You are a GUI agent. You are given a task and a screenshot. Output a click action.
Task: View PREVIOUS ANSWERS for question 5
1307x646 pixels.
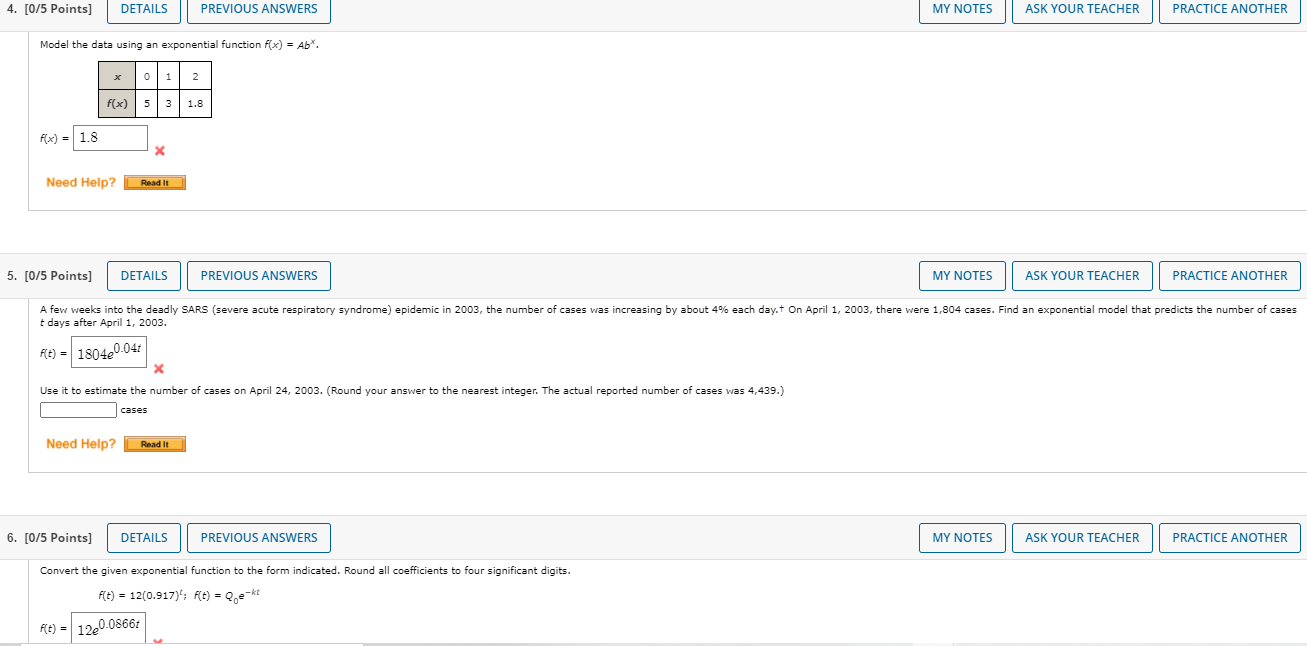click(x=258, y=275)
